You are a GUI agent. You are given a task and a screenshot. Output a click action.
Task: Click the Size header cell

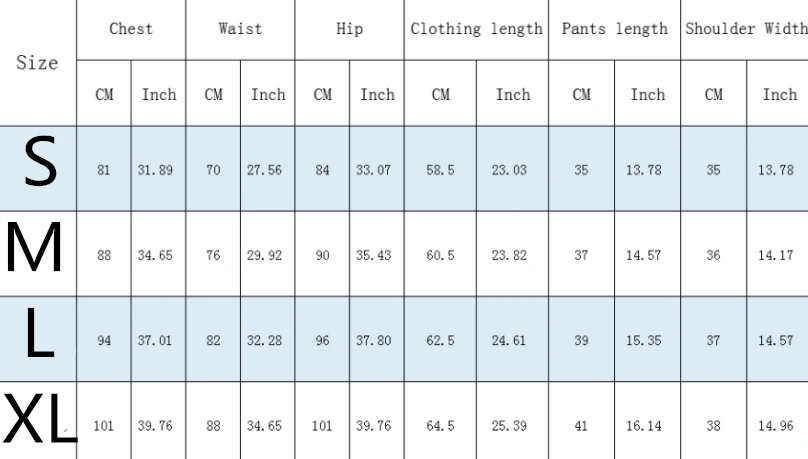tap(37, 63)
